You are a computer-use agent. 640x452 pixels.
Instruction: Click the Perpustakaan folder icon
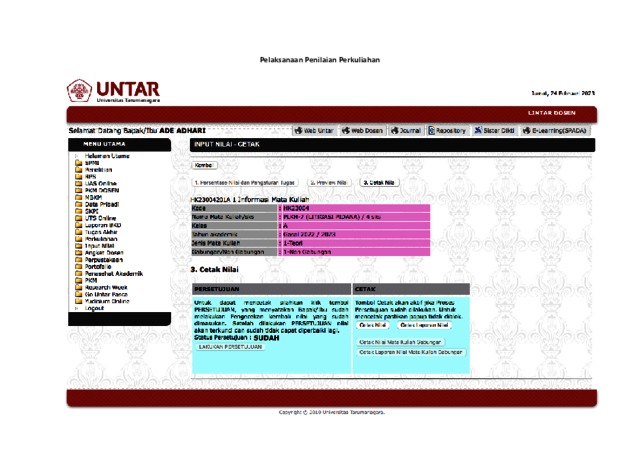78,260
